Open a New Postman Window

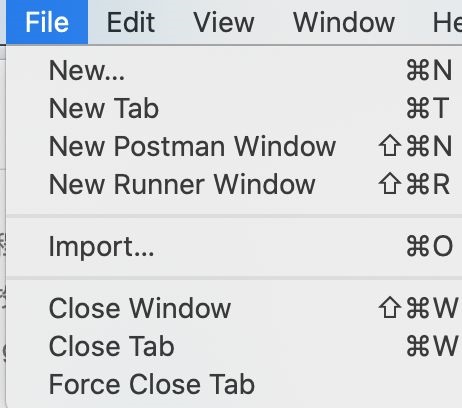234,146
